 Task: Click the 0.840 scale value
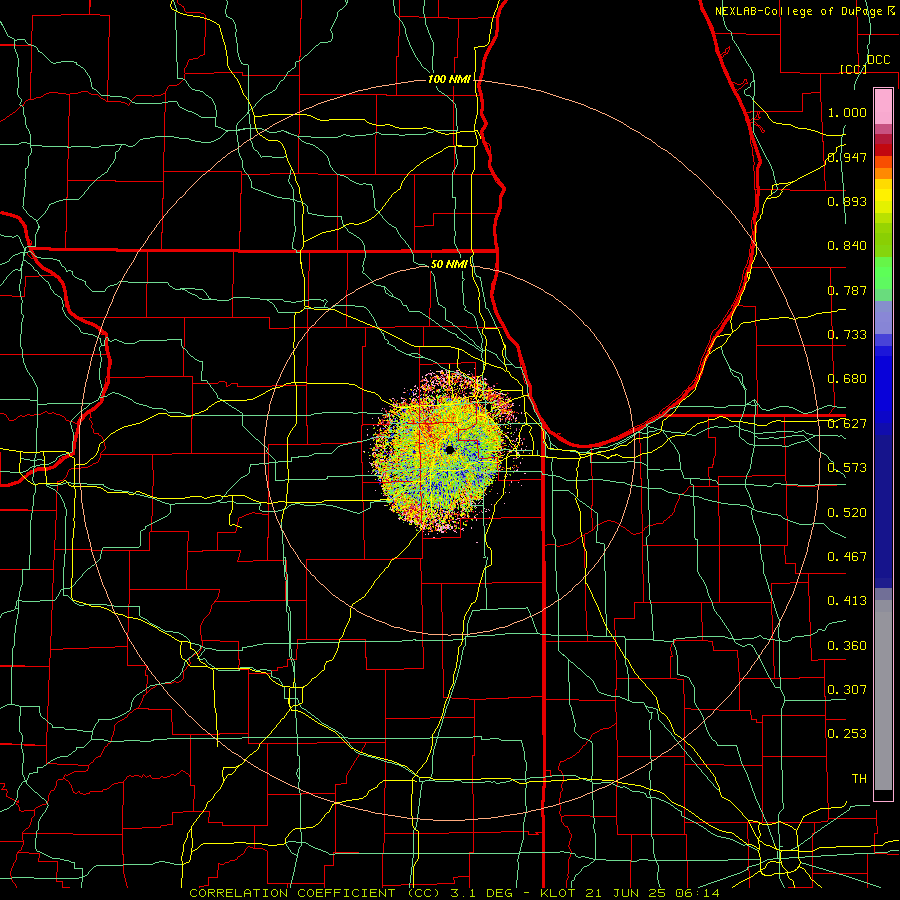pyautogui.click(x=847, y=246)
